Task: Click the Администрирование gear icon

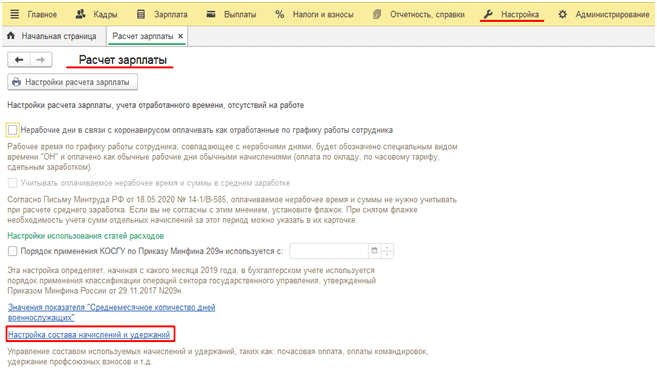Action: coord(563,14)
